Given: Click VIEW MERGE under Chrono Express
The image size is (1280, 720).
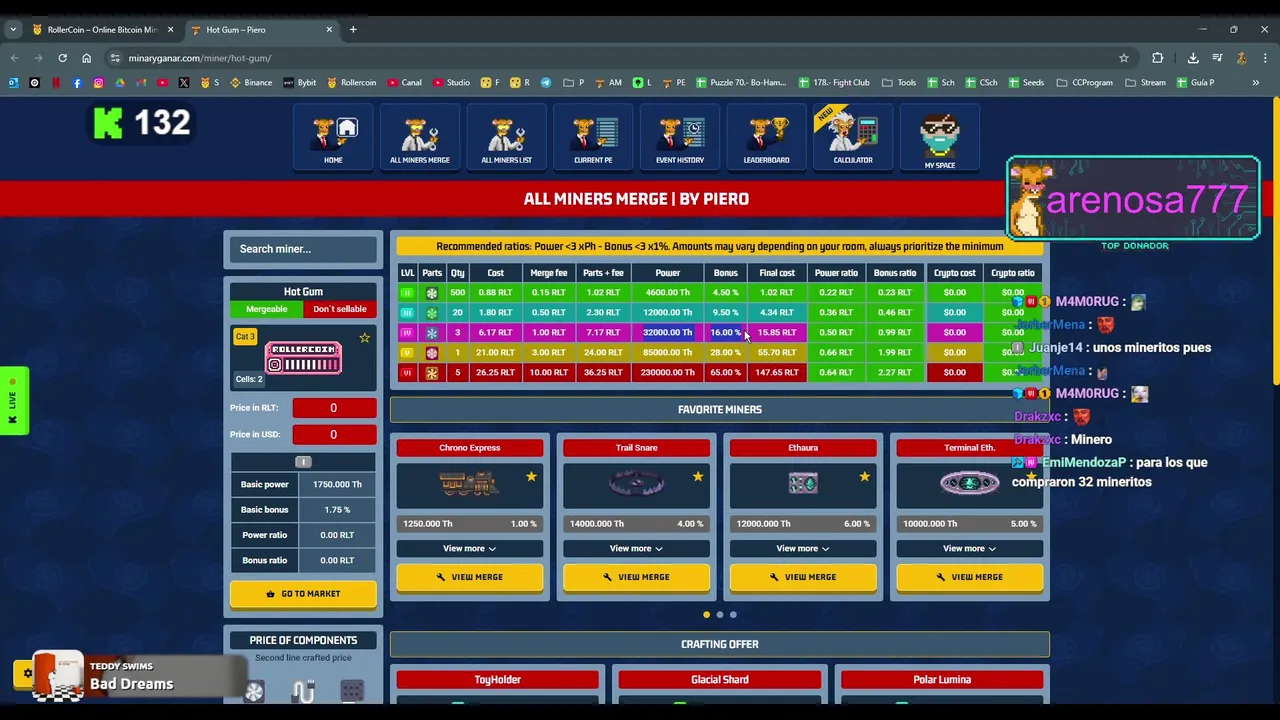Looking at the screenshot, I should click(470, 577).
